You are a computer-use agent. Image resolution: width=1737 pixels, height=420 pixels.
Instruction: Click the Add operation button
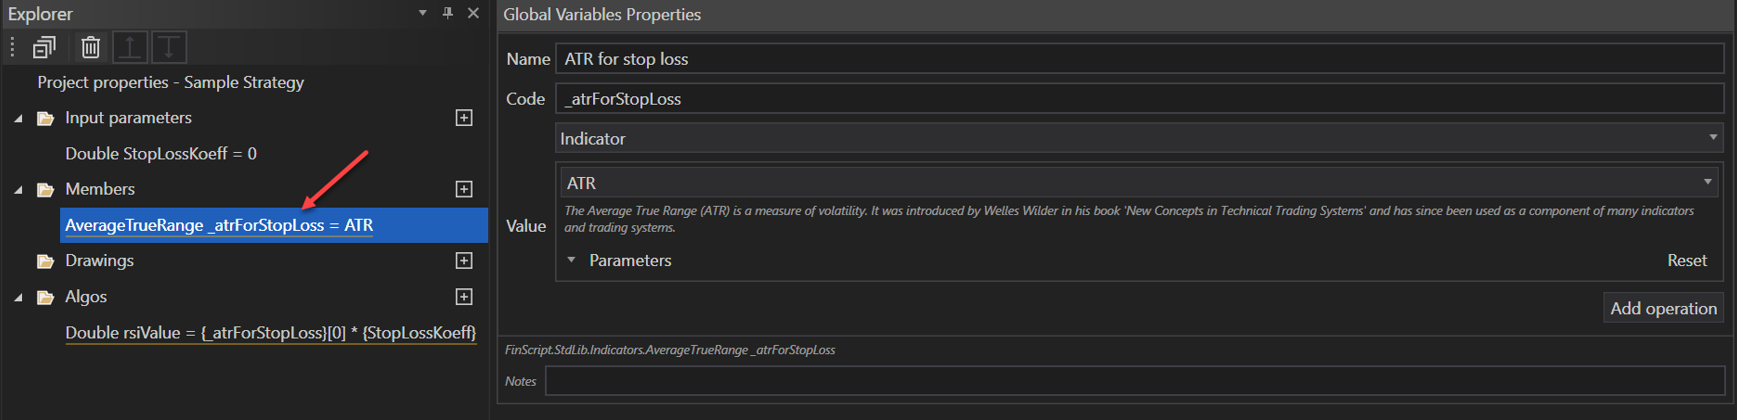tap(1663, 308)
